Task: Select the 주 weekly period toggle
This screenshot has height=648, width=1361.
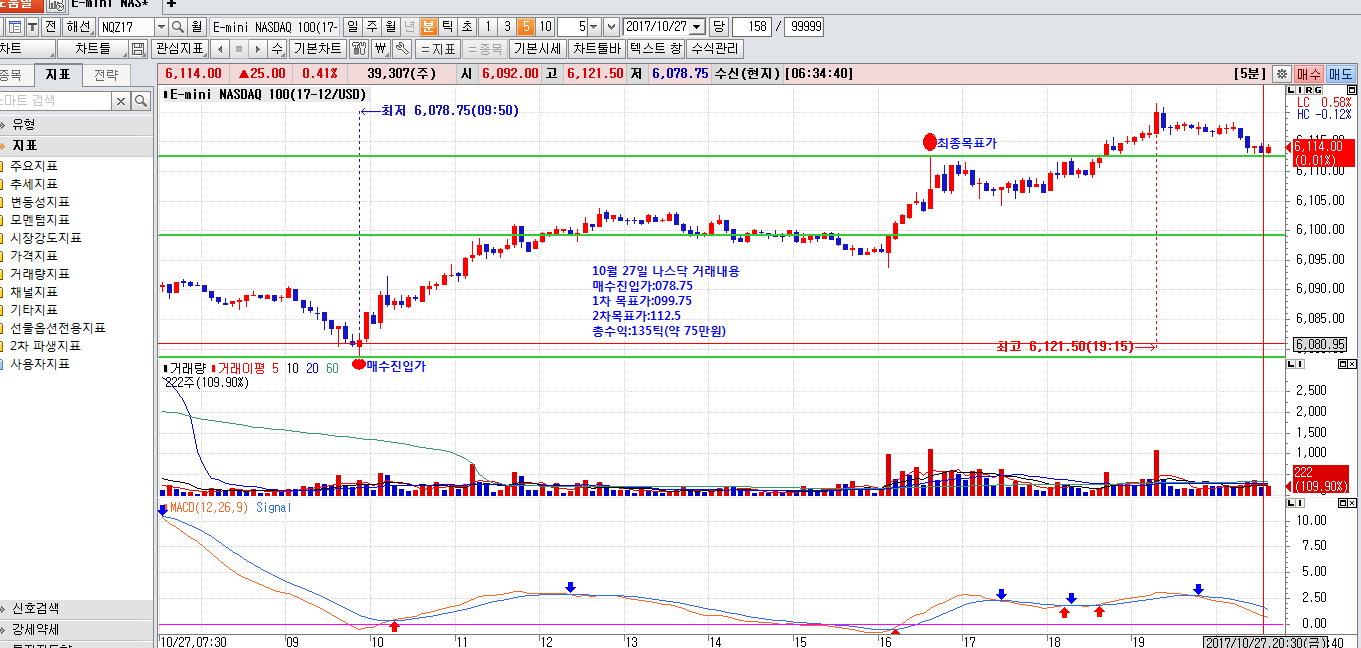Action: (371, 26)
